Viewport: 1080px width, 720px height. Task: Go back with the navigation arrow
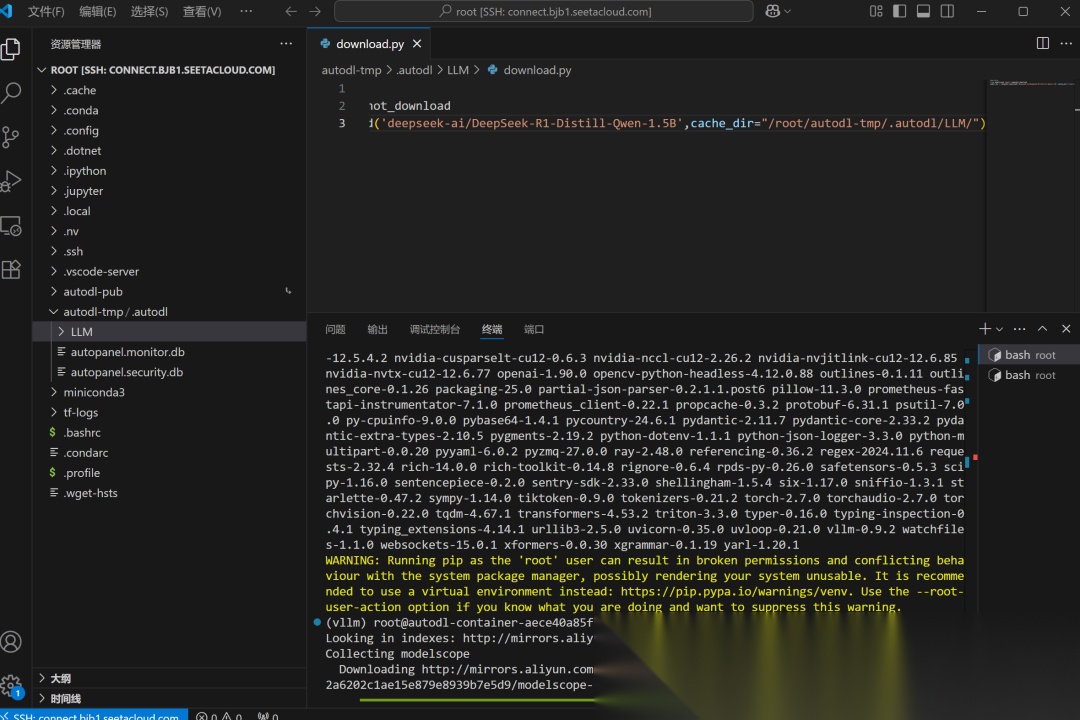[x=291, y=11]
